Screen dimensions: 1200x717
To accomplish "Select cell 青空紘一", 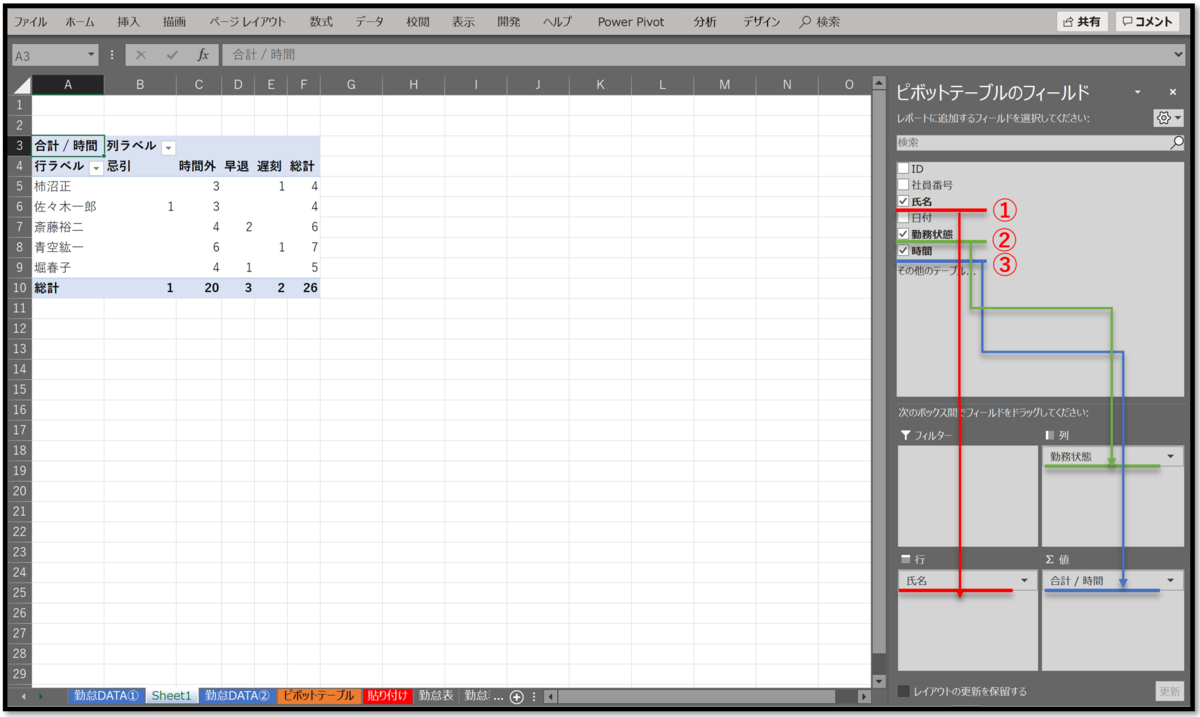I will [68, 247].
